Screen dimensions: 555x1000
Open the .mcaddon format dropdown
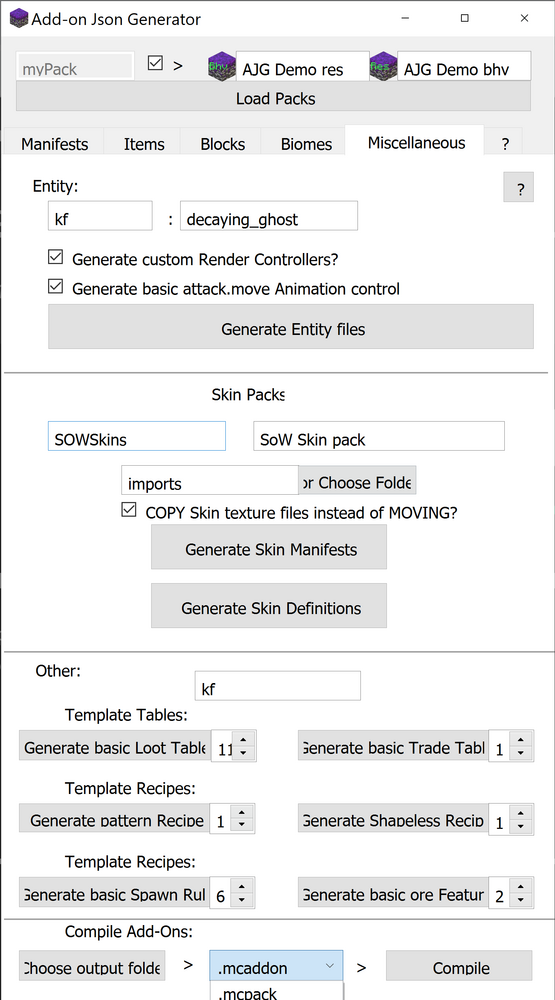pos(276,967)
